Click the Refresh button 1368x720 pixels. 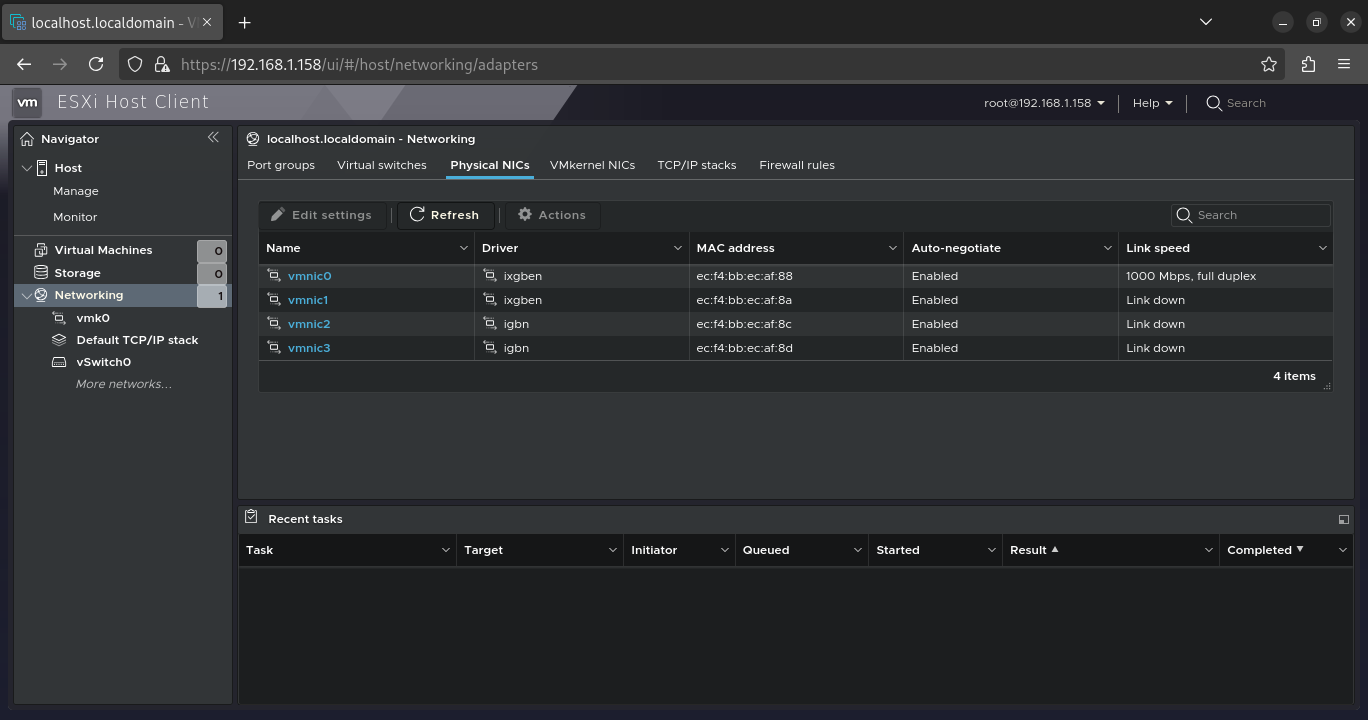coord(444,215)
